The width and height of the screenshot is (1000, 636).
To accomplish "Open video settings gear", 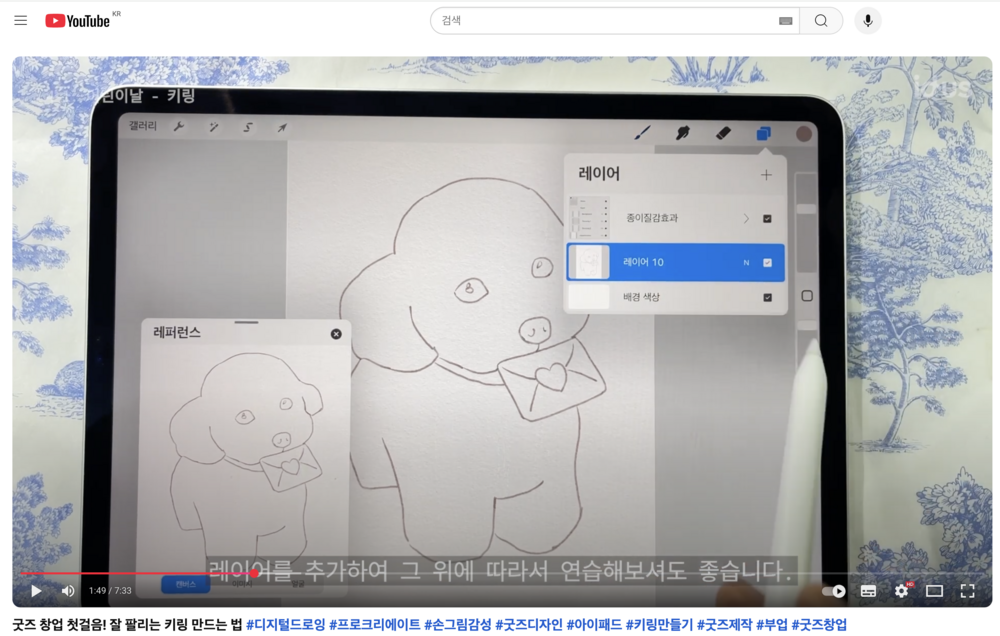I will pos(901,591).
